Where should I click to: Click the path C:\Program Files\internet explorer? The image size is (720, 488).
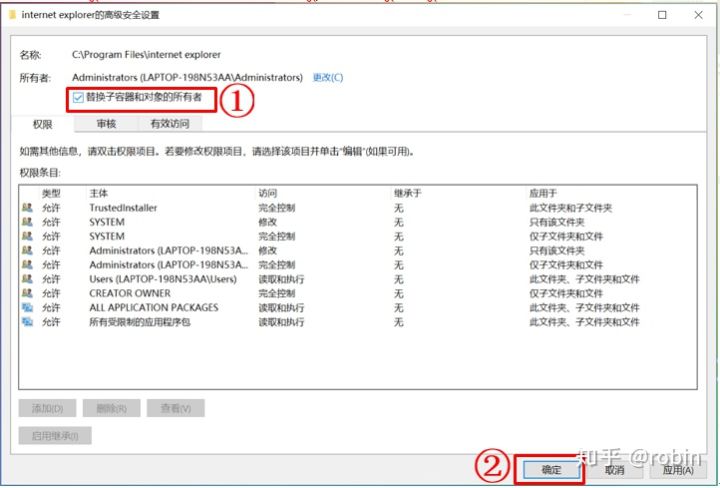pos(146,55)
